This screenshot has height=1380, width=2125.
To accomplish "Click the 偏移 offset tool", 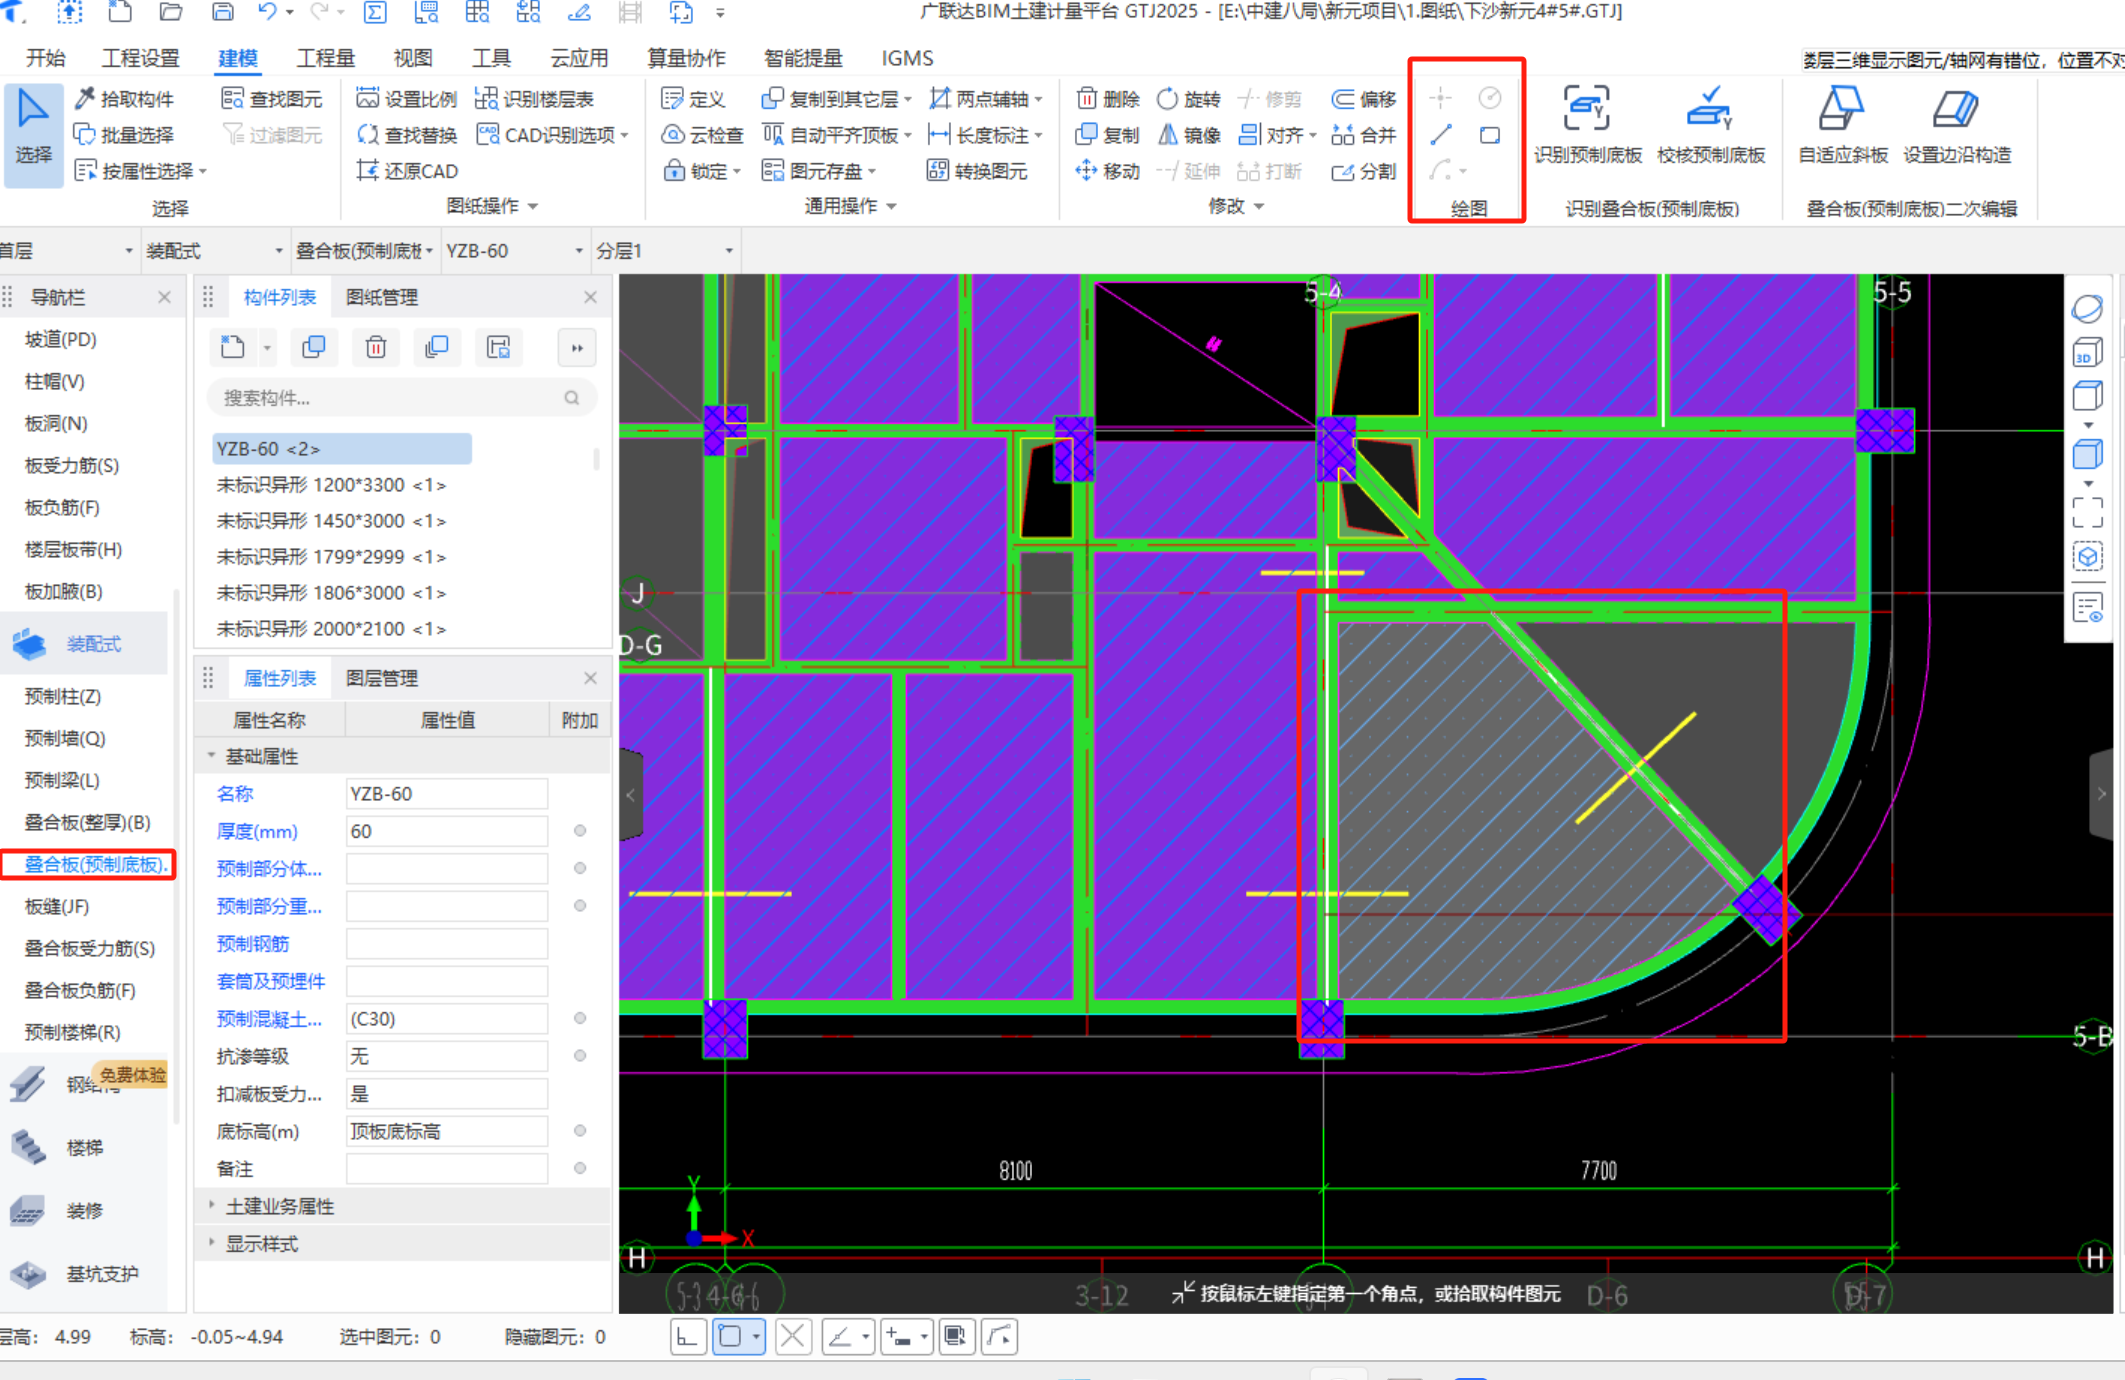I will (1364, 99).
